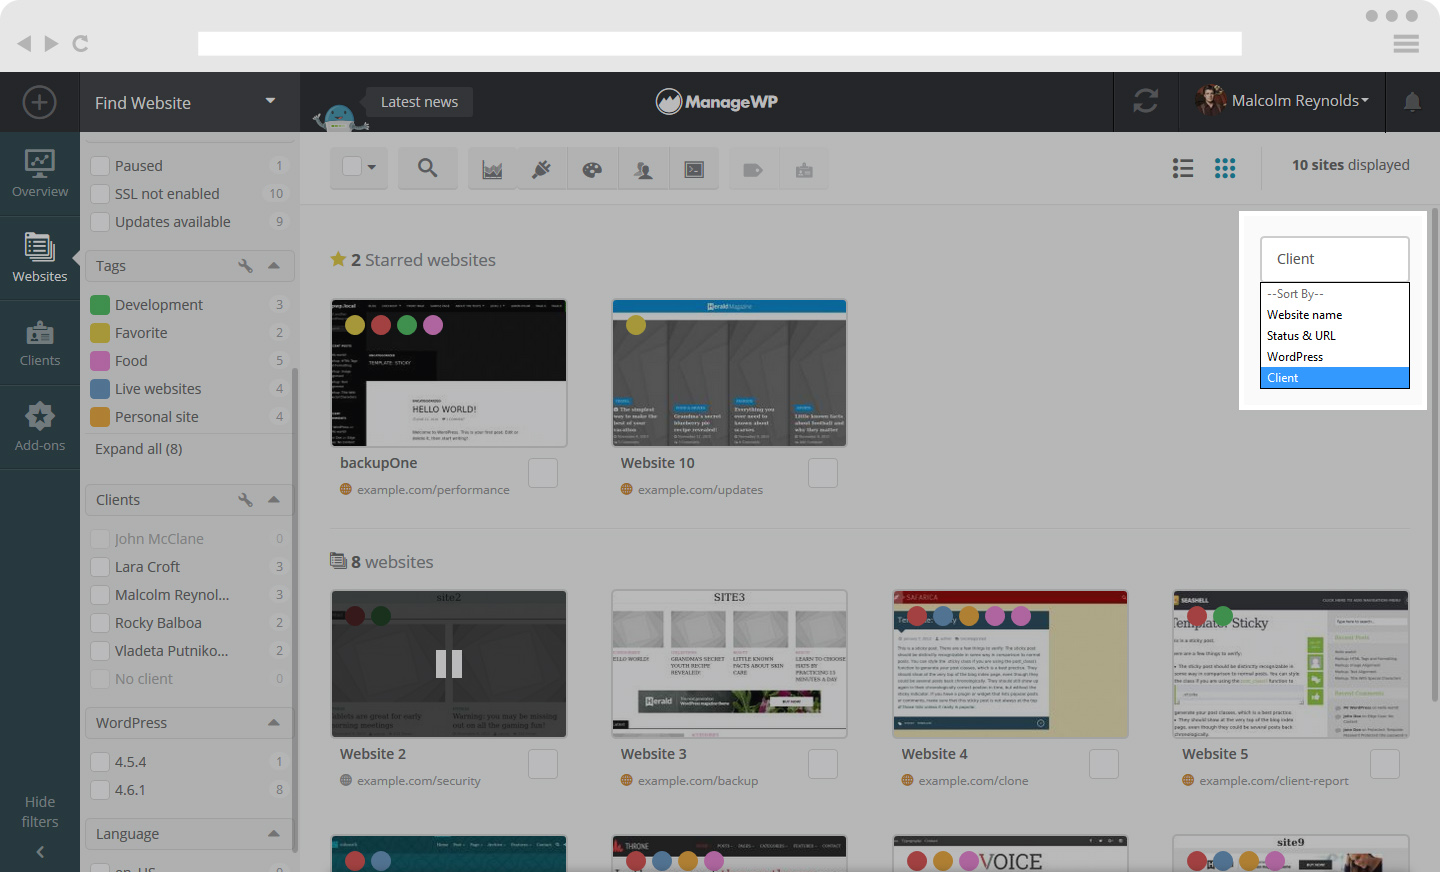Screen dimensions: 1440x872
Task: Open Malcolm Reynolds account dropdown
Action: [x=1282, y=101]
